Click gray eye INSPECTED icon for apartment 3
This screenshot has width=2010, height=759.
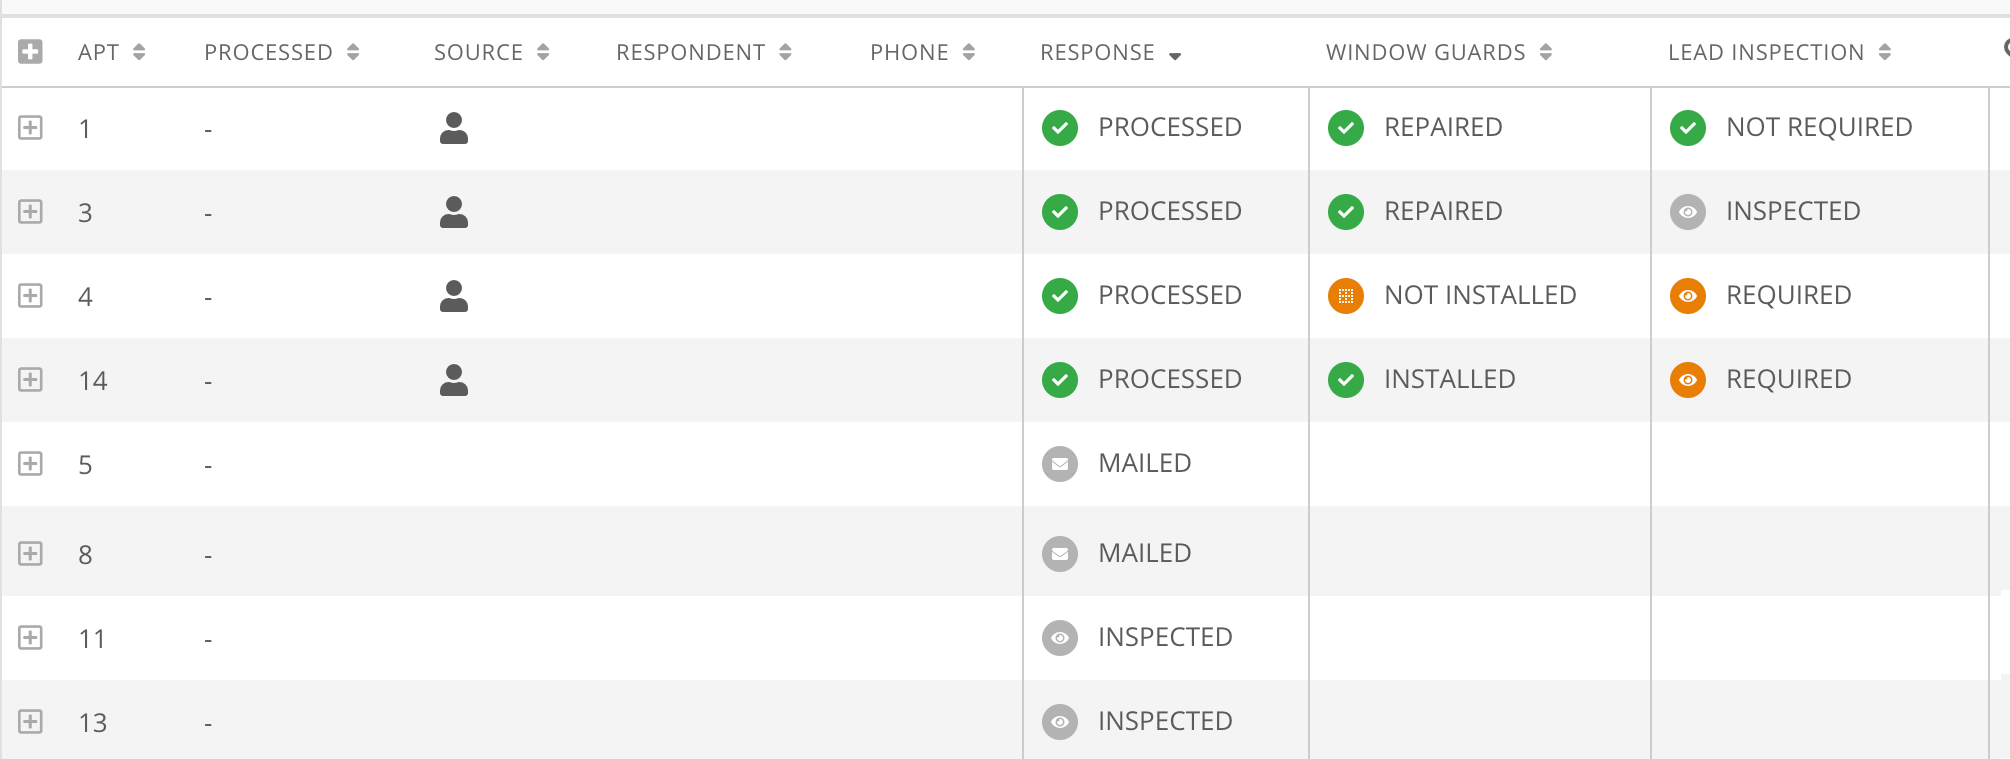(x=1688, y=212)
